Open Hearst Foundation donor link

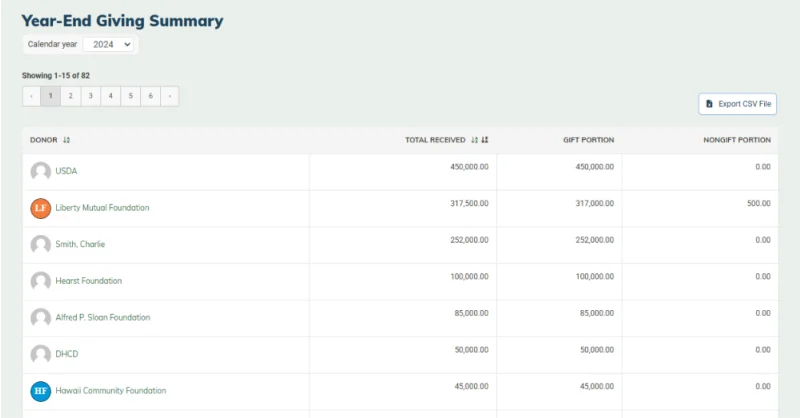89,281
